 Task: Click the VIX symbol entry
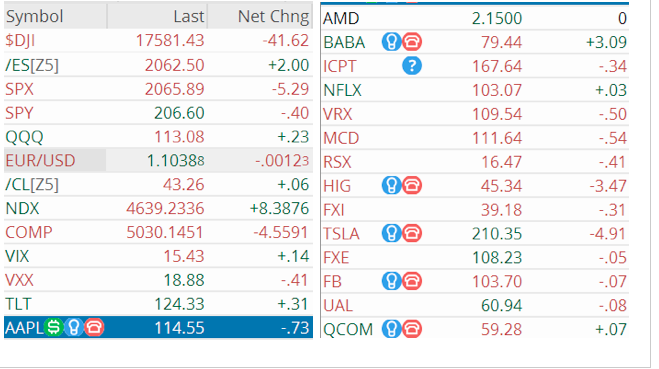(17, 256)
